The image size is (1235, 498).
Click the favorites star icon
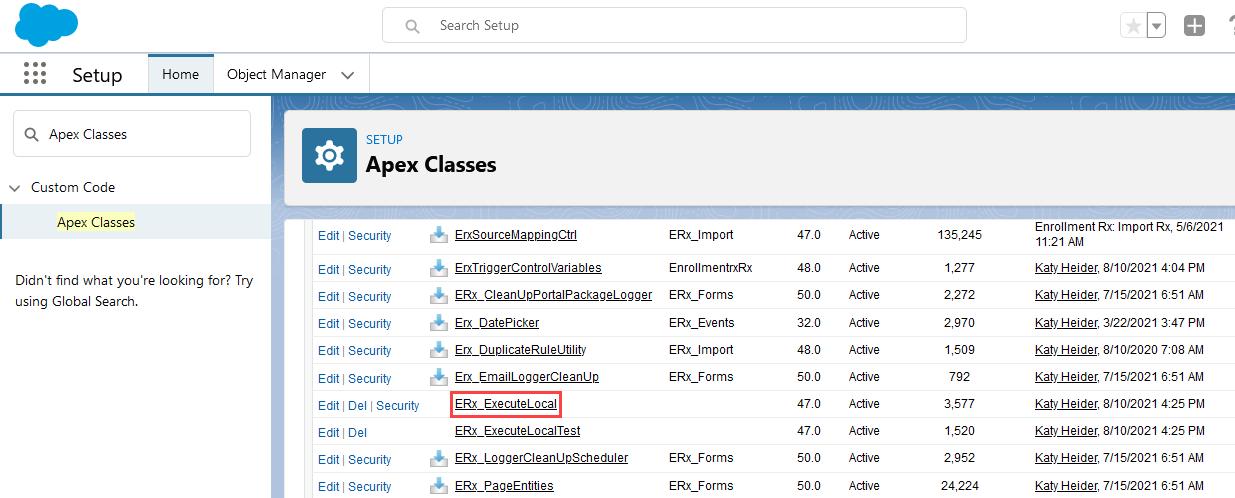coord(1133,27)
